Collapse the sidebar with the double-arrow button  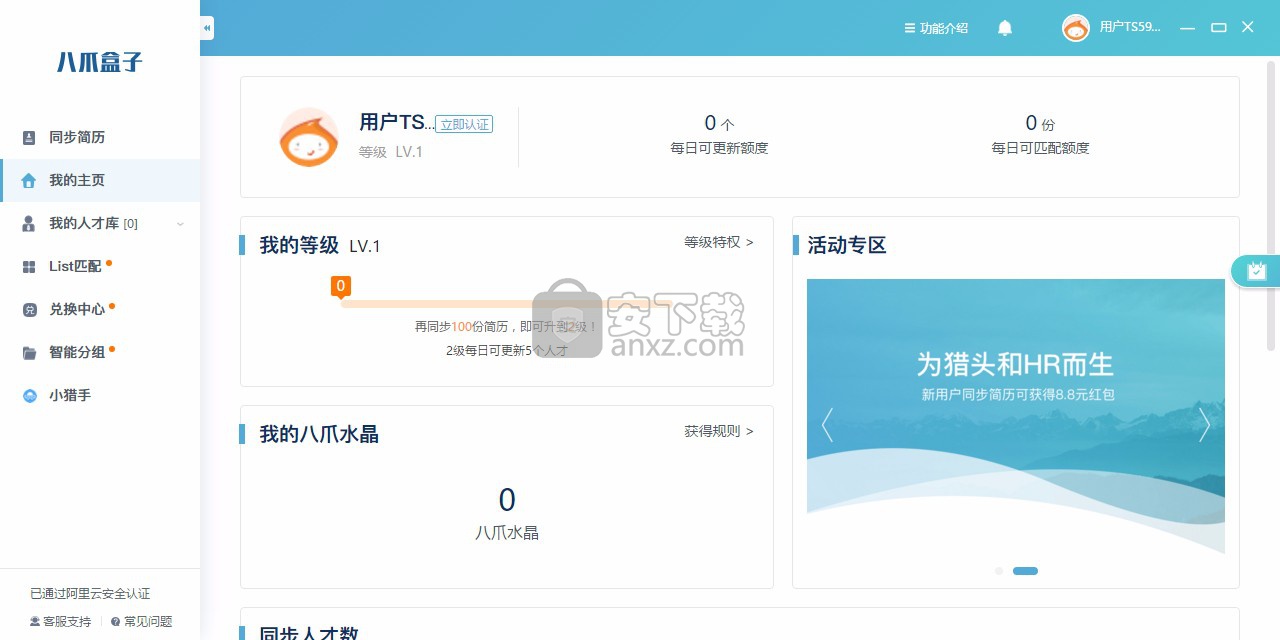point(207,28)
